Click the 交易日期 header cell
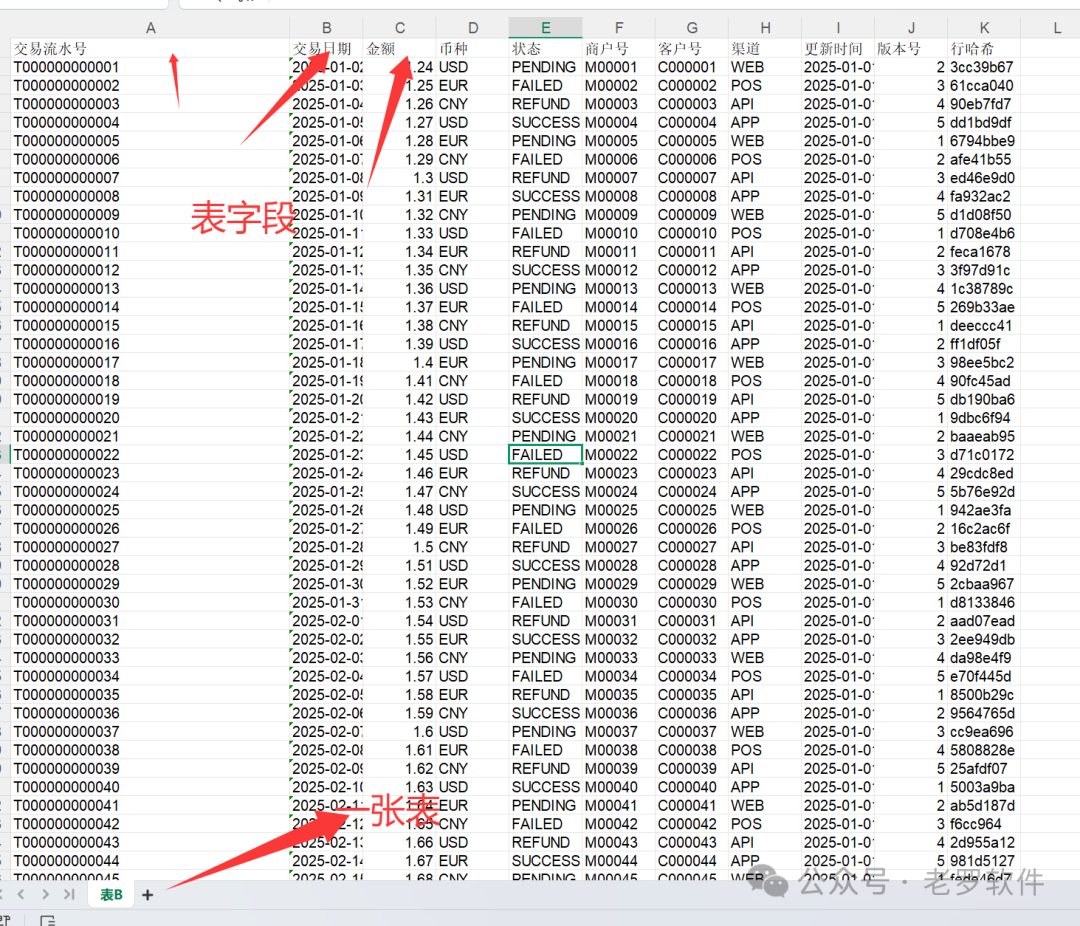The height and width of the screenshot is (926, 1080). pos(326,48)
